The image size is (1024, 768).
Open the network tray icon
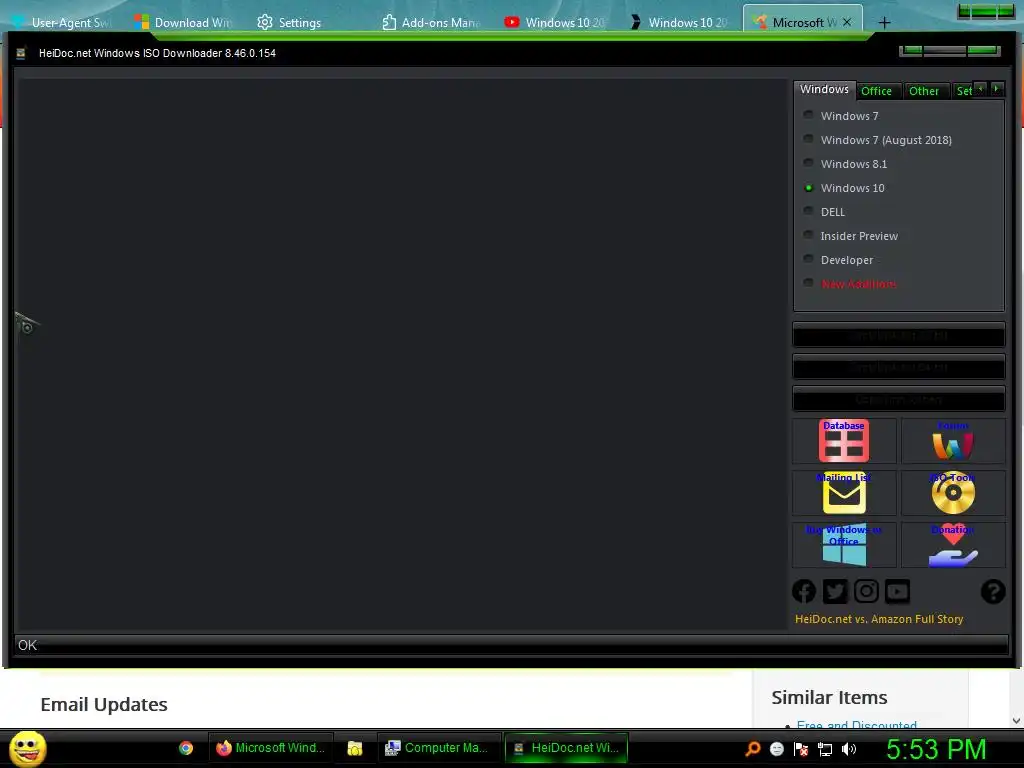pos(825,749)
